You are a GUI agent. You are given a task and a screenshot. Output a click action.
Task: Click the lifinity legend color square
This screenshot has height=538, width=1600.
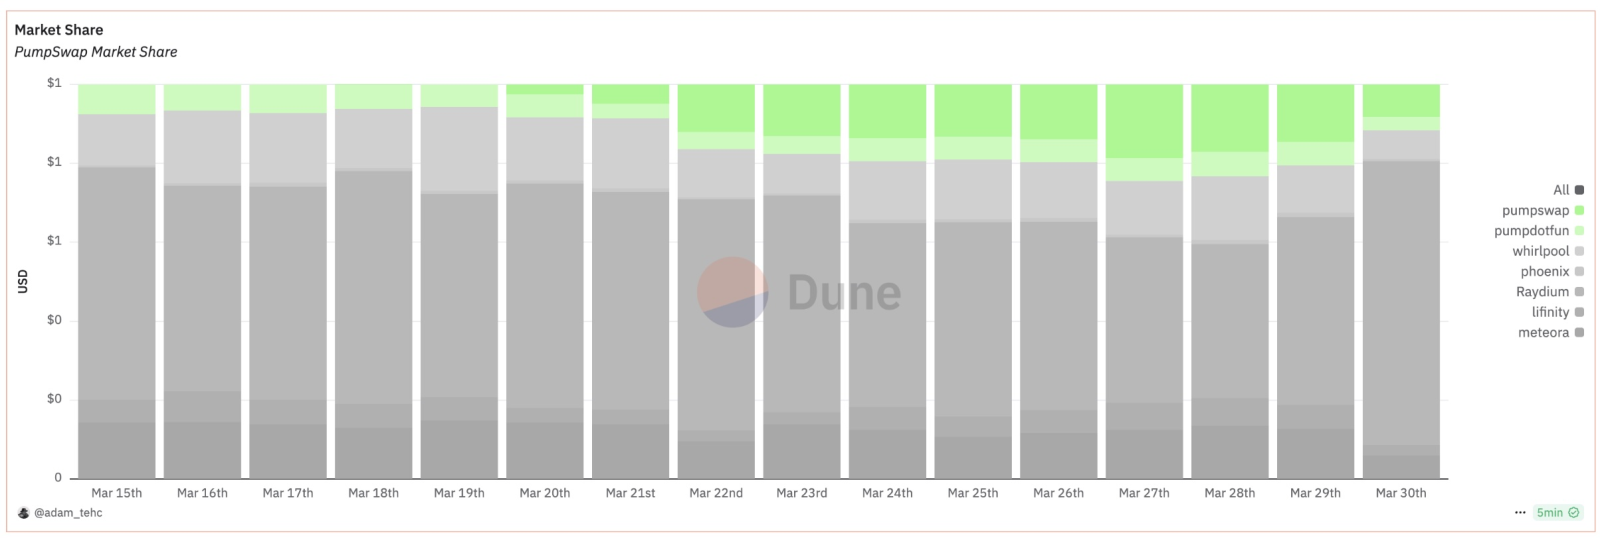1579,312
